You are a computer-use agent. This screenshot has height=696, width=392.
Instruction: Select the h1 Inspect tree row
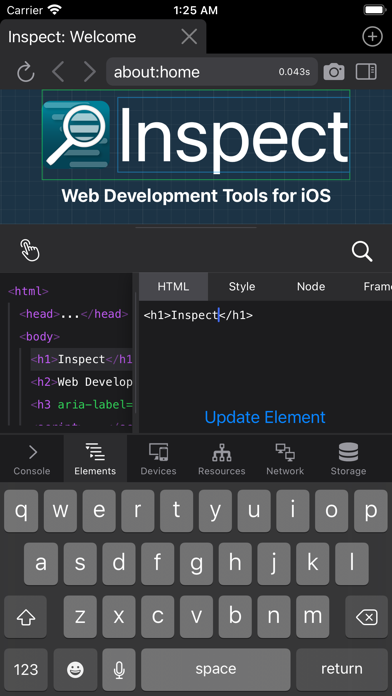81,360
